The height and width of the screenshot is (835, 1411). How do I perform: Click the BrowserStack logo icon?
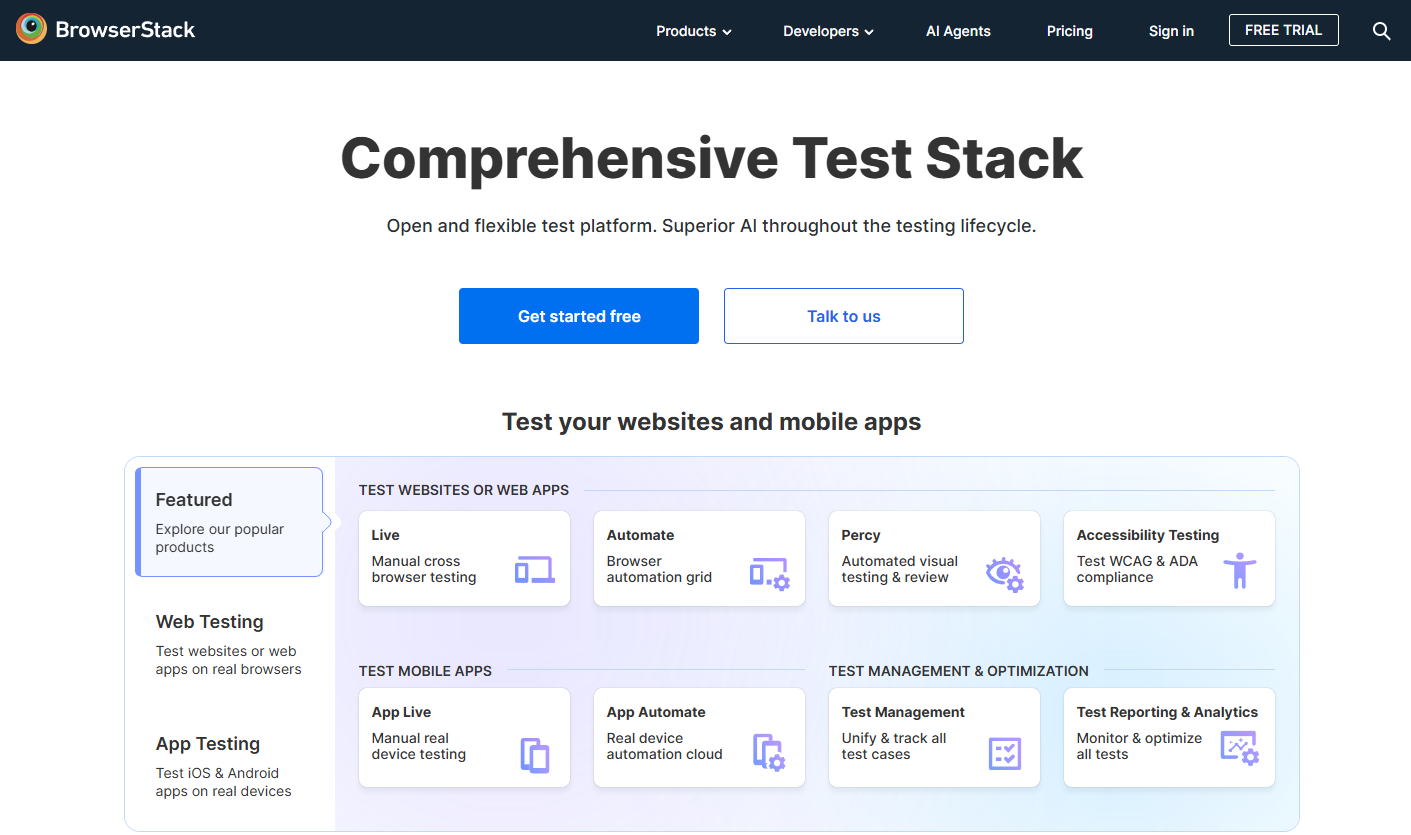point(32,30)
